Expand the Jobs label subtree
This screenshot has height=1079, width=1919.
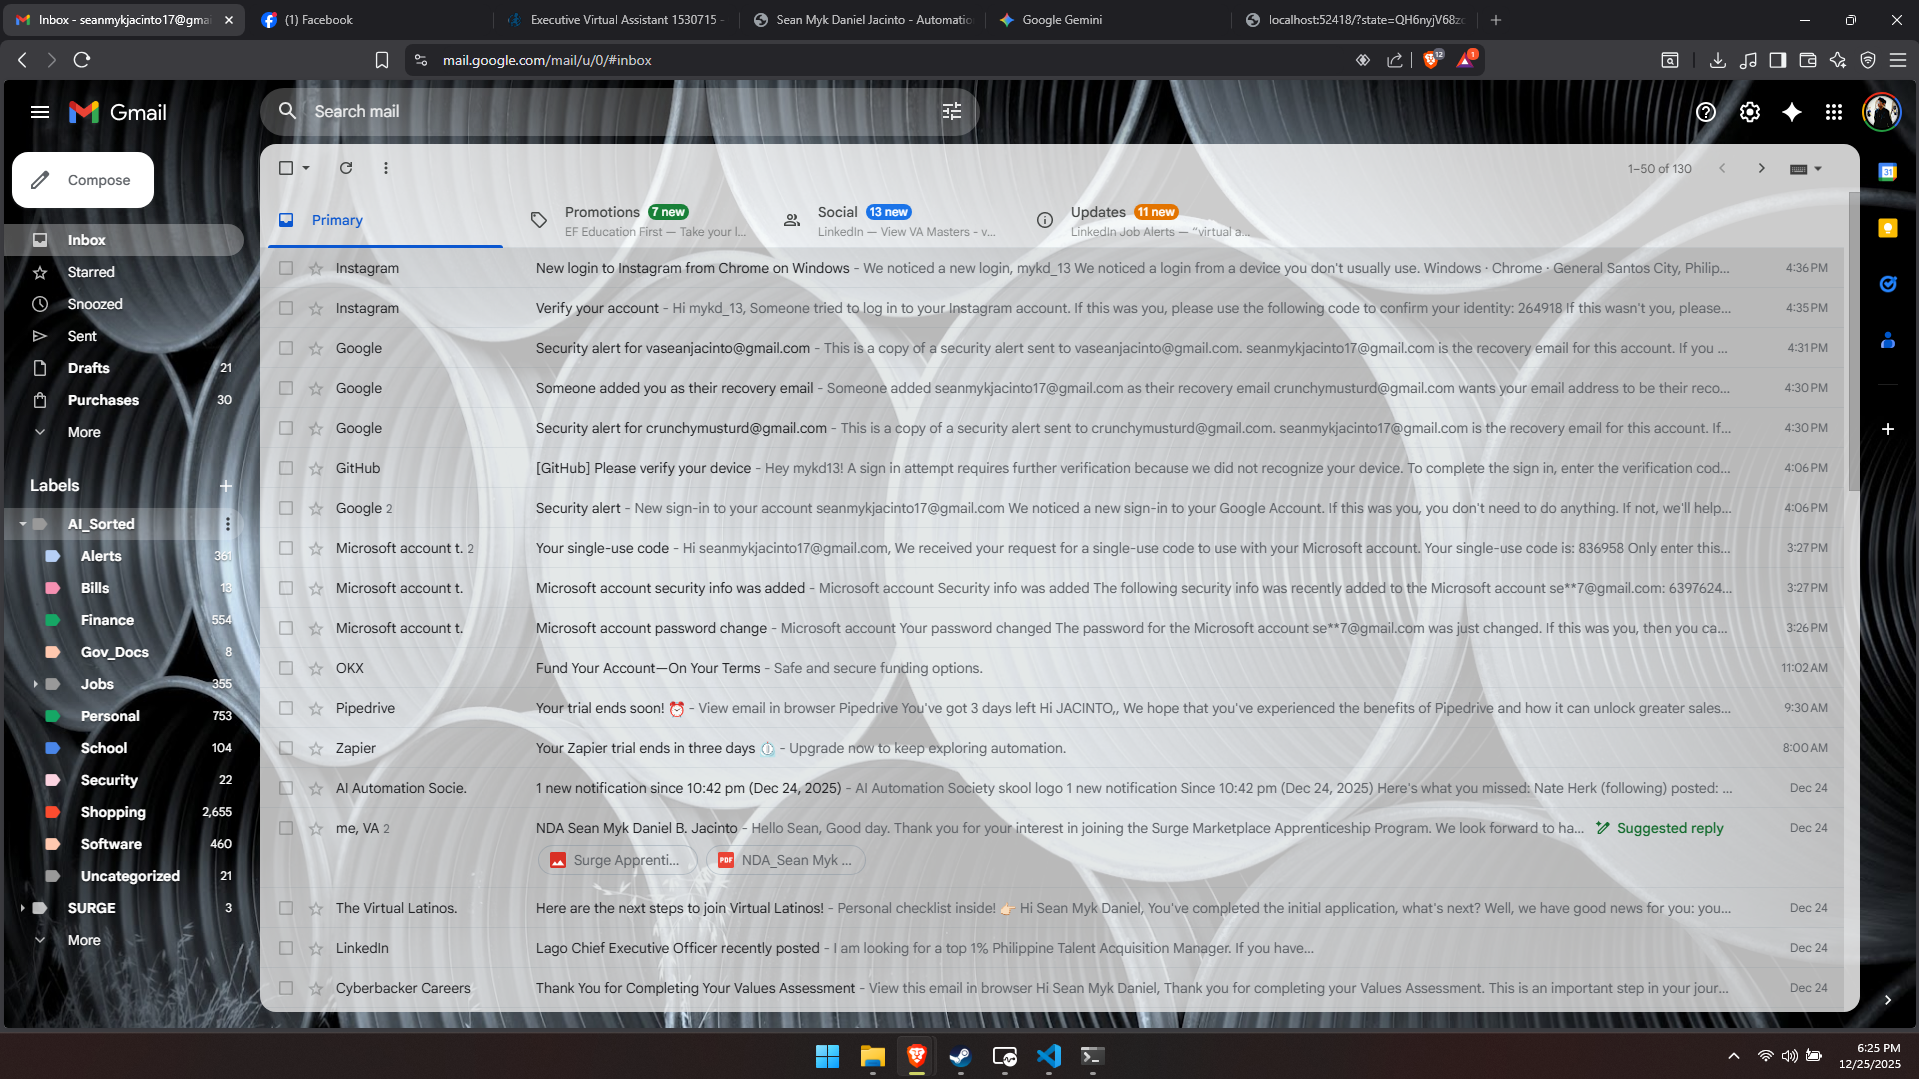tap(36, 684)
